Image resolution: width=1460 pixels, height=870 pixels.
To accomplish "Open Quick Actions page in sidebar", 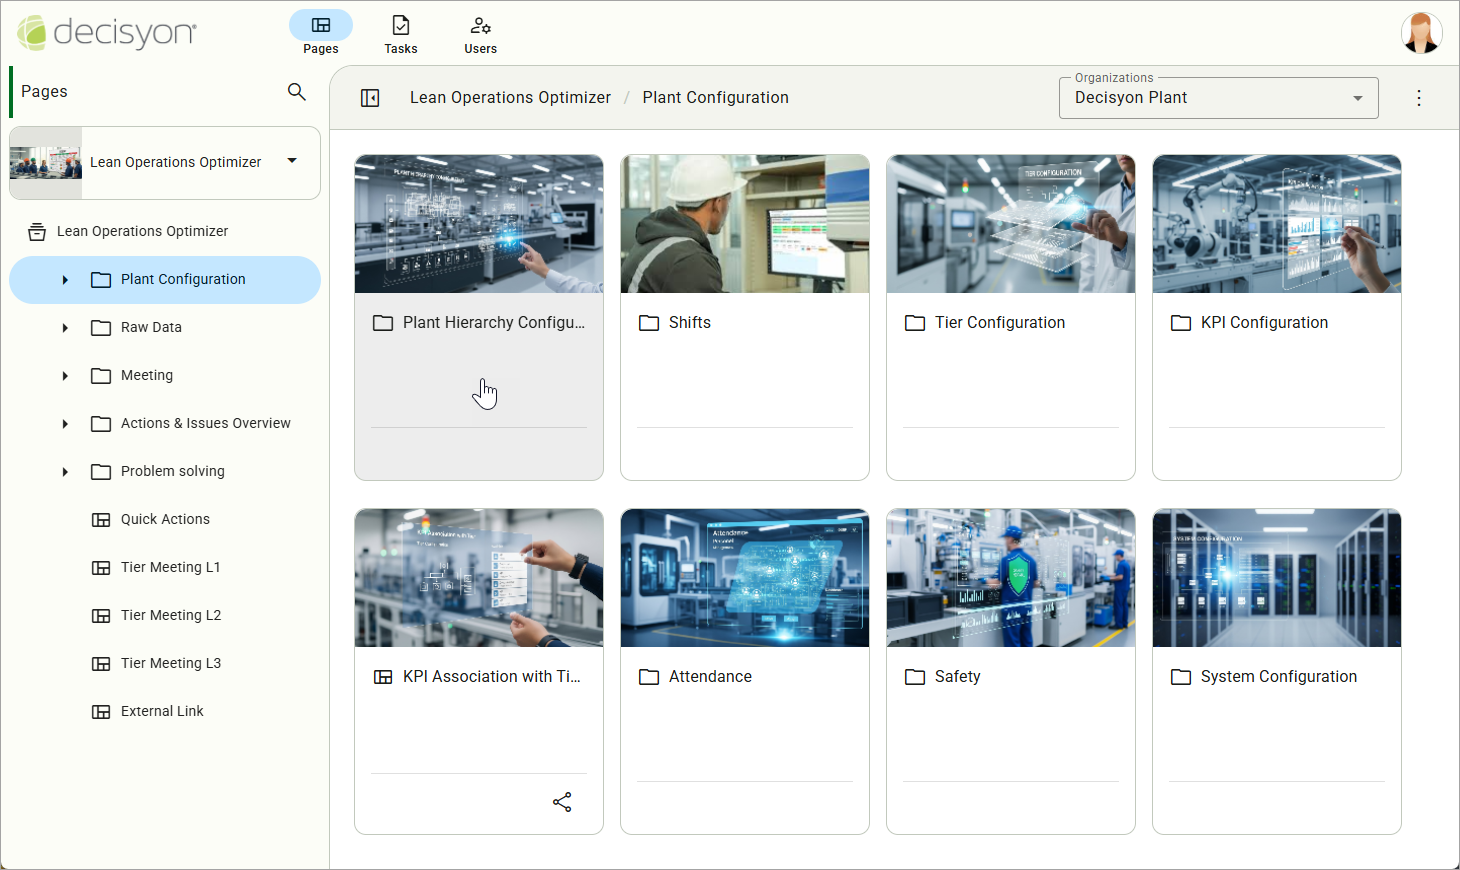I will 165,520.
